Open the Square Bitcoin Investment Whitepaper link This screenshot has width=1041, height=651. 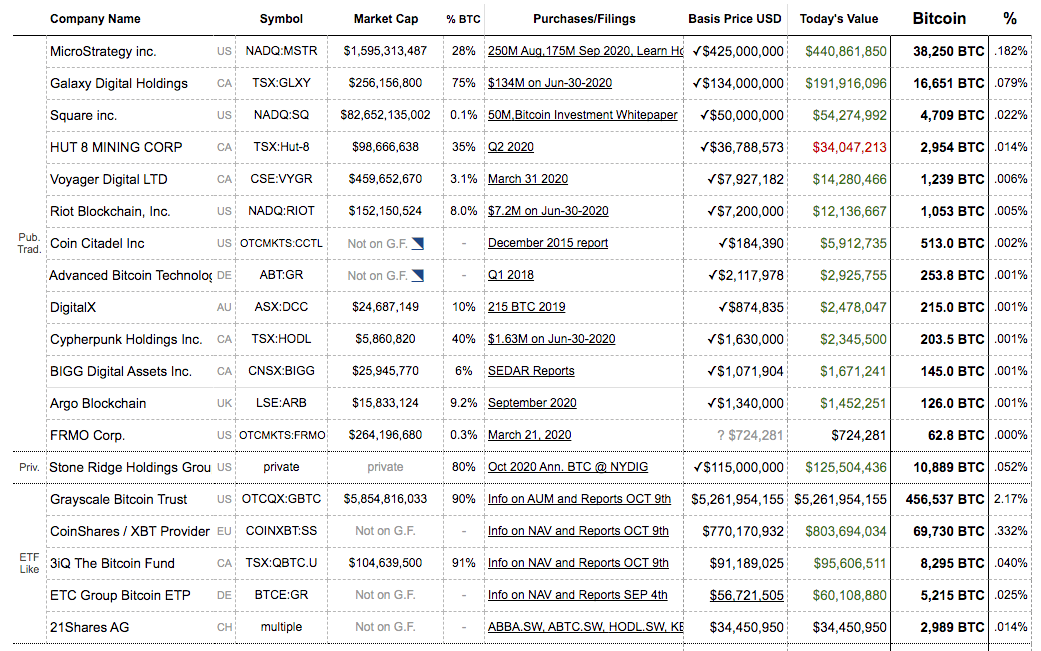582,115
